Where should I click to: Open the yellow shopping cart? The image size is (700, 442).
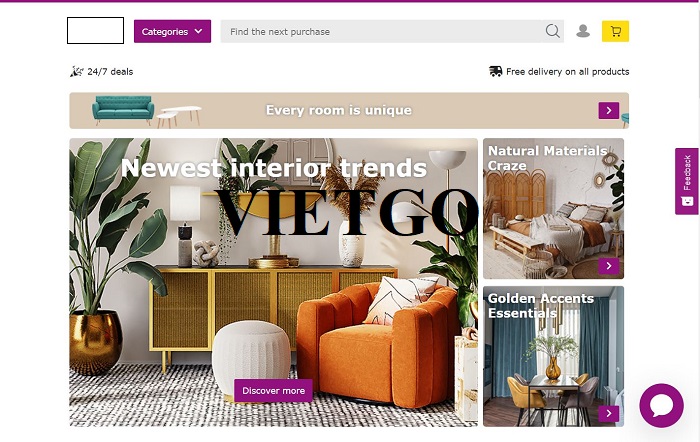(x=615, y=31)
